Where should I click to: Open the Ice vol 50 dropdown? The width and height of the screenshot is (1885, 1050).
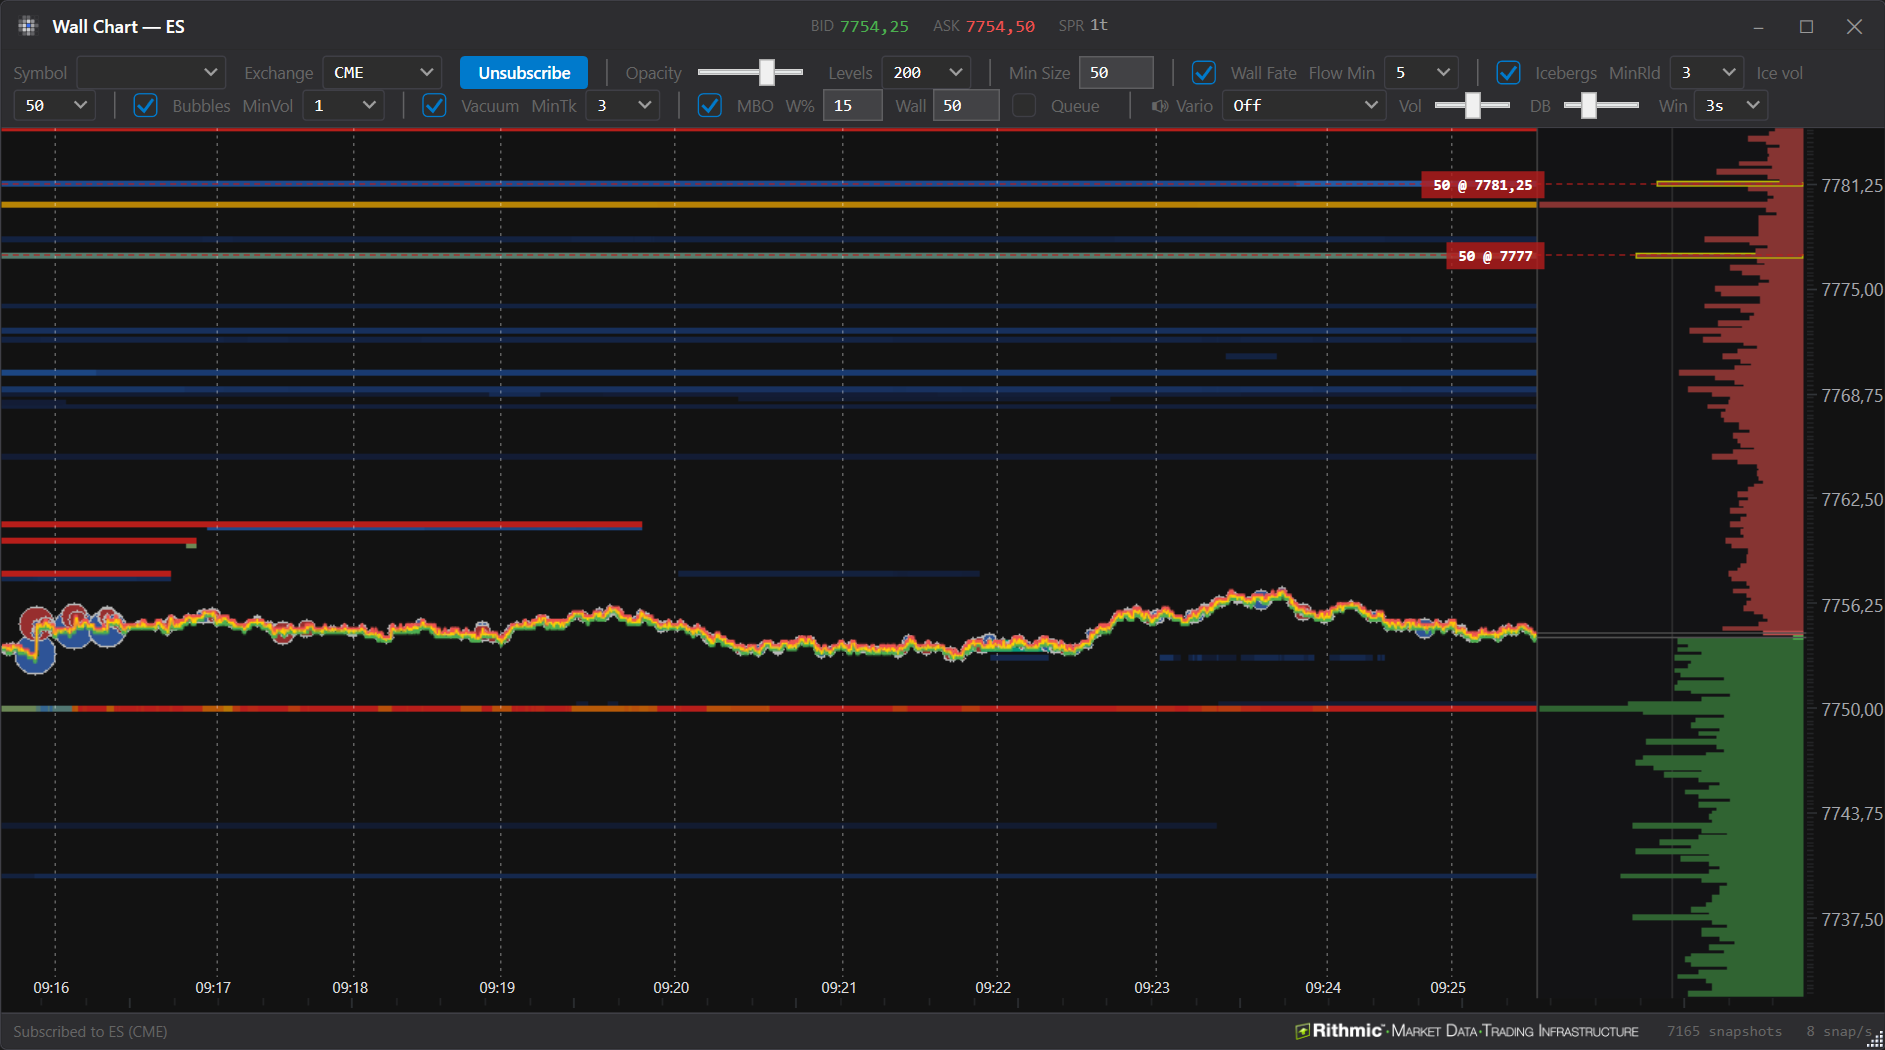pyautogui.click(x=55, y=106)
